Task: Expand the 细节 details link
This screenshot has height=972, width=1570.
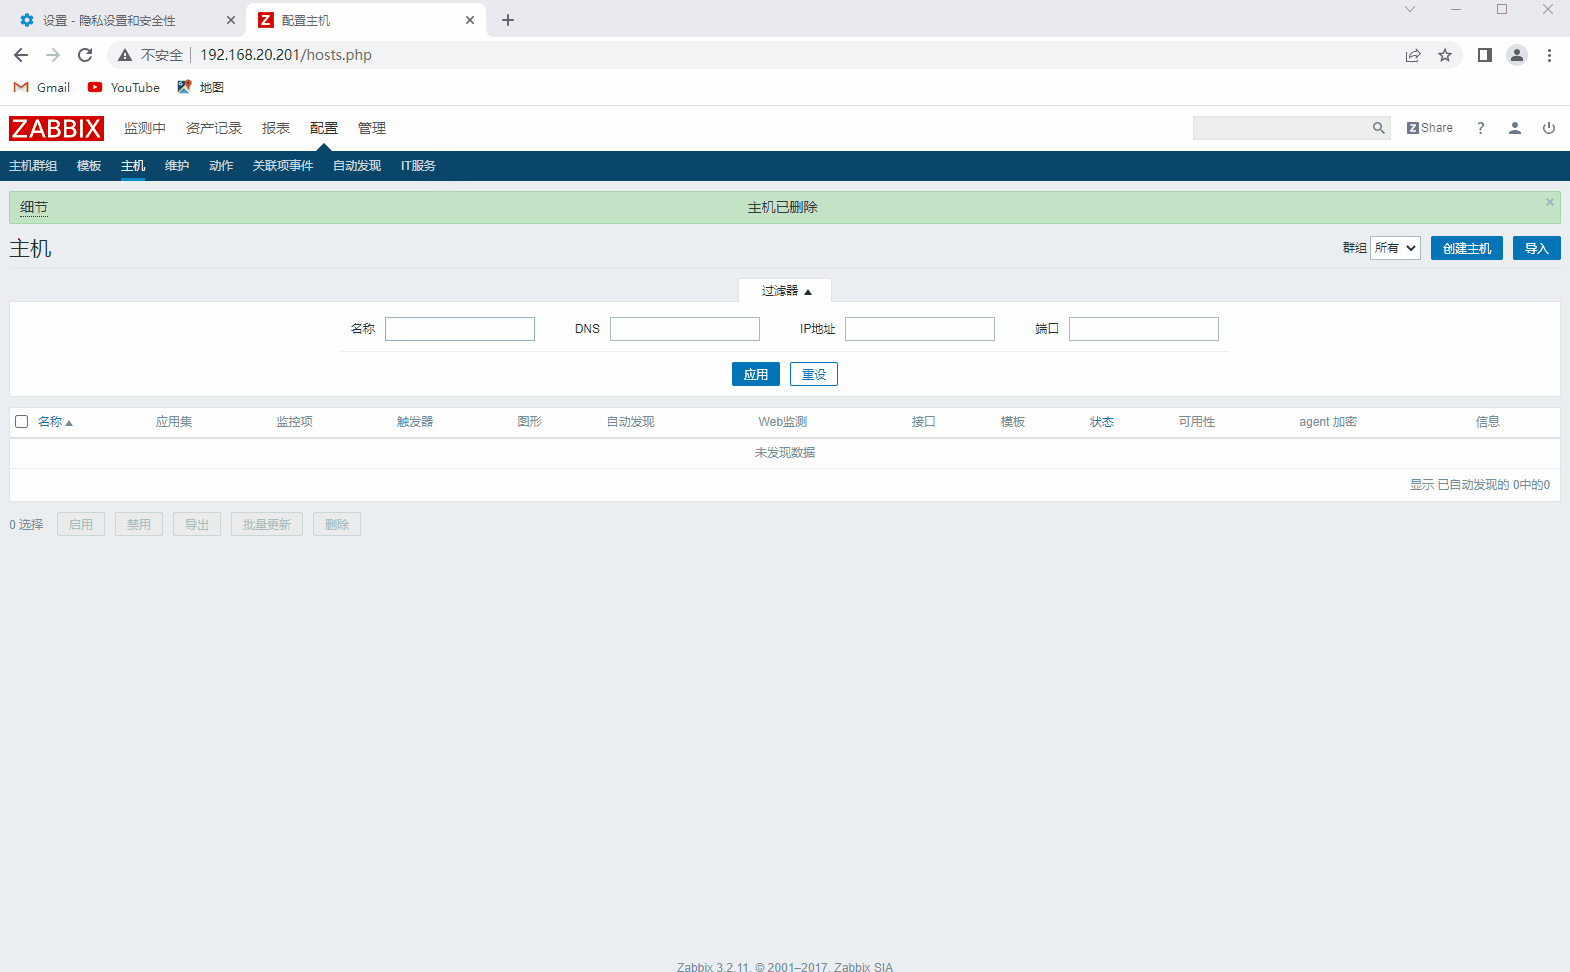Action: click(34, 207)
